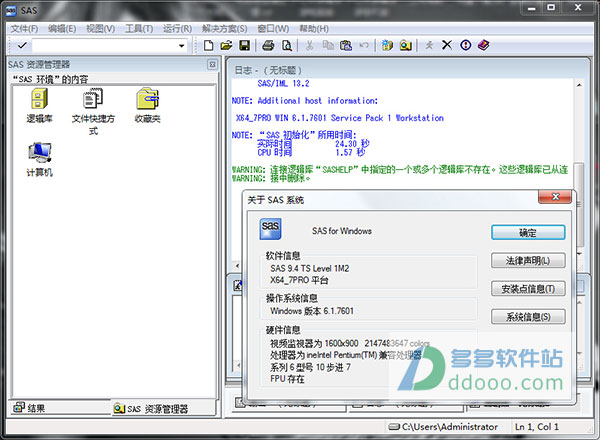Open the 解决方案(S) menu
Viewport: 600px width, 440px height.
pyautogui.click(x=224, y=29)
